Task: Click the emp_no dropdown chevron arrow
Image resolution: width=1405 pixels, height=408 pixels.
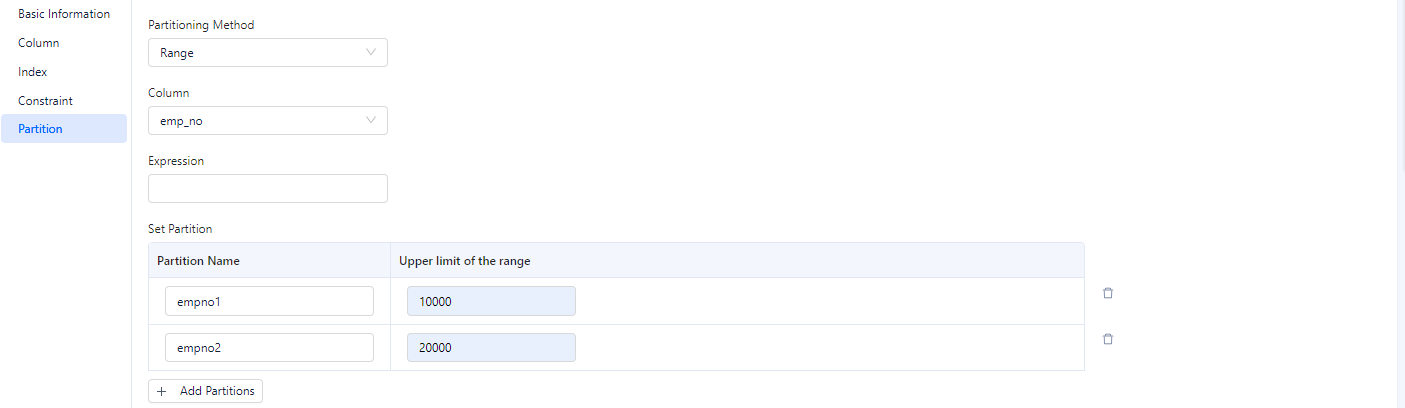Action: point(371,121)
